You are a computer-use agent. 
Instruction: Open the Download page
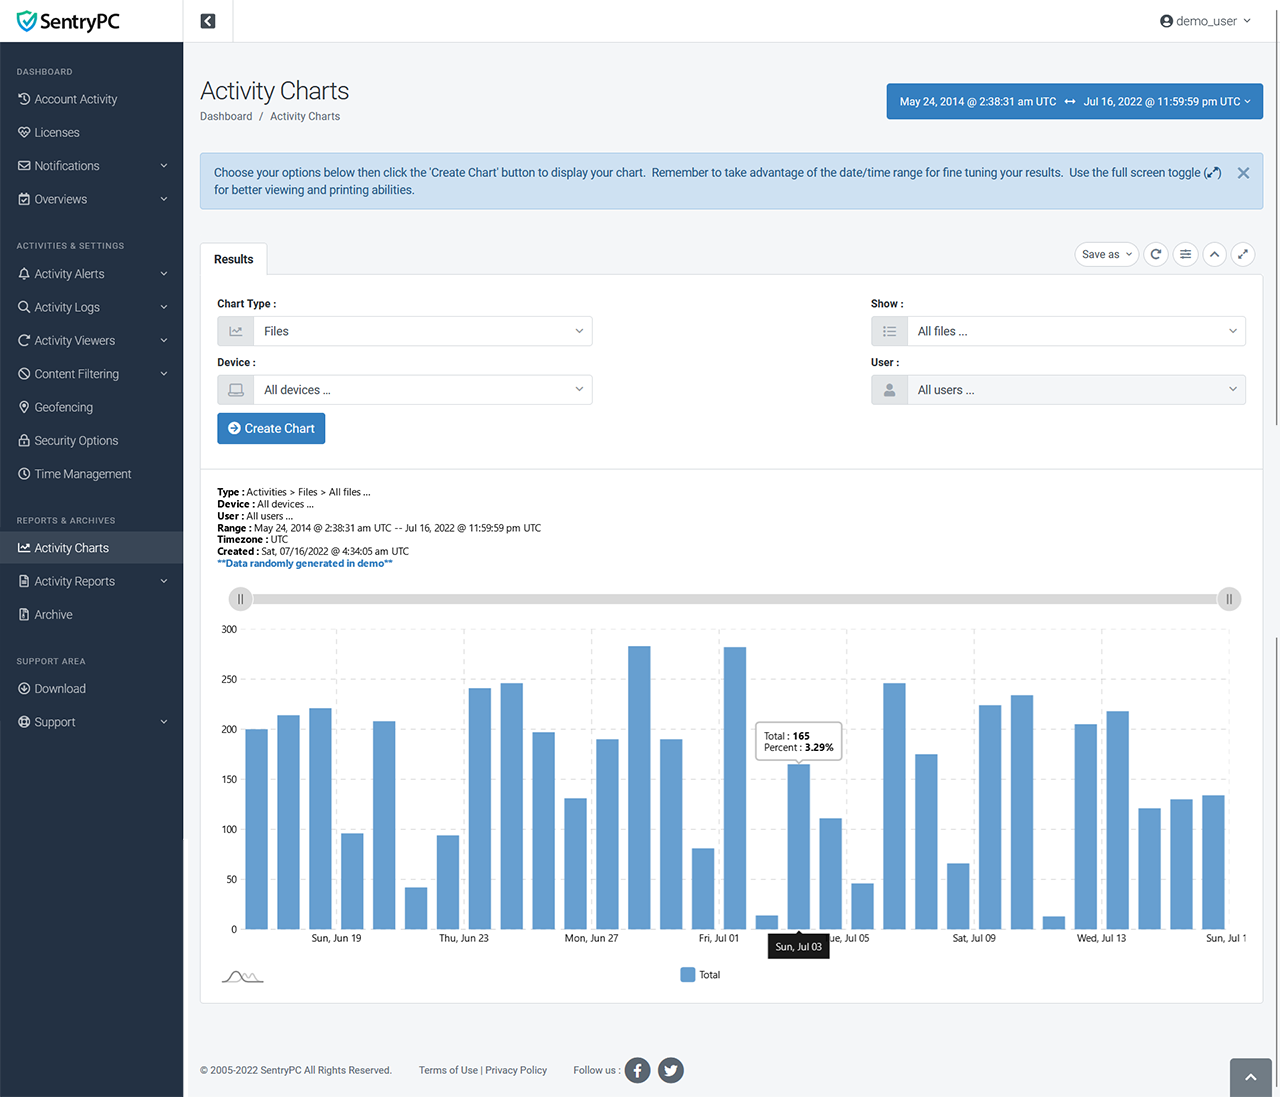coord(91,689)
